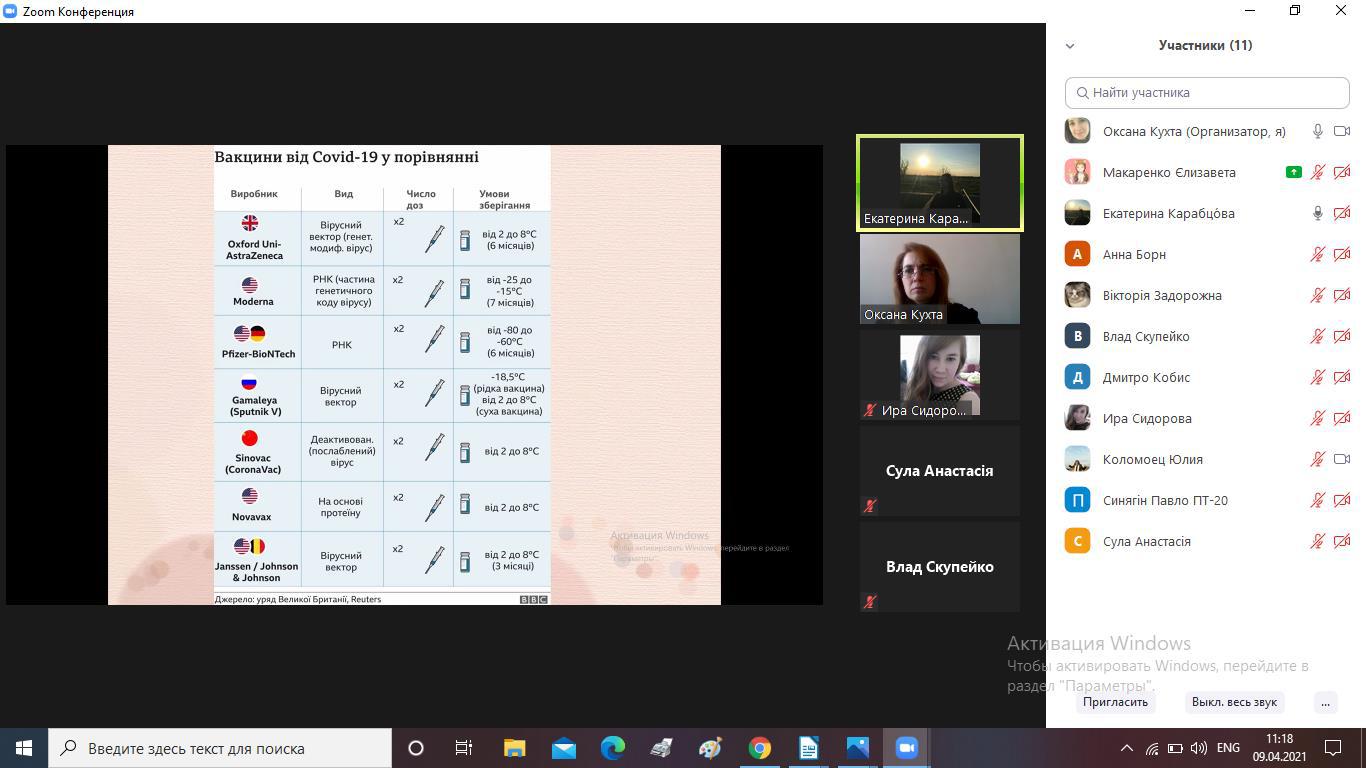Click Коломоец Юлия's camera icon

tap(1342, 459)
